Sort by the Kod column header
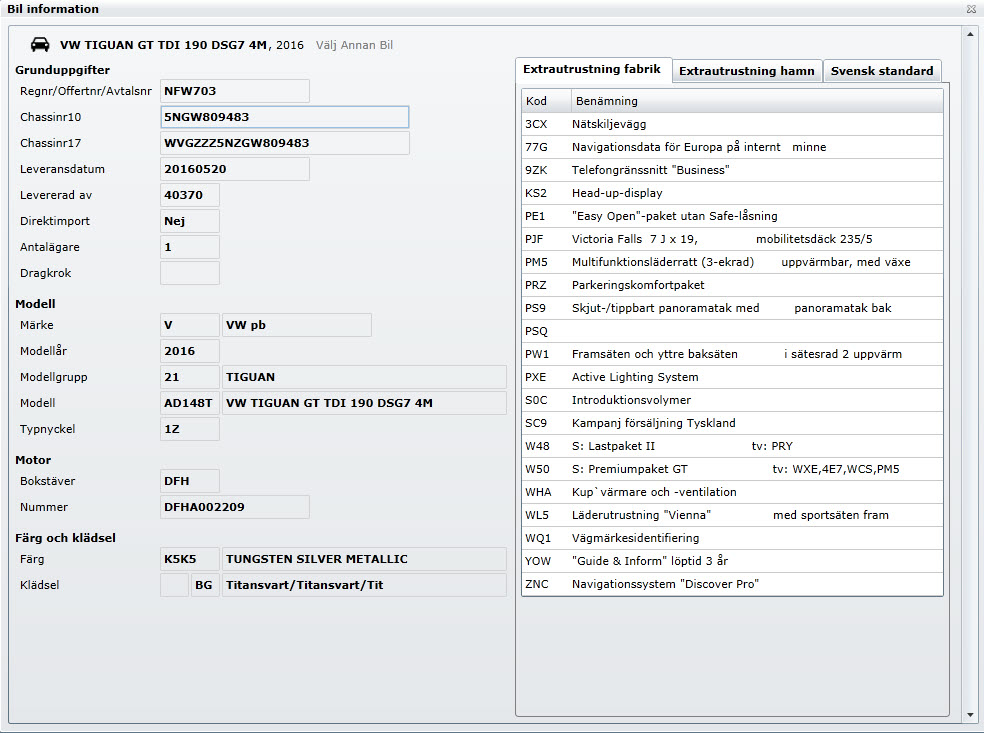 pyautogui.click(x=546, y=101)
